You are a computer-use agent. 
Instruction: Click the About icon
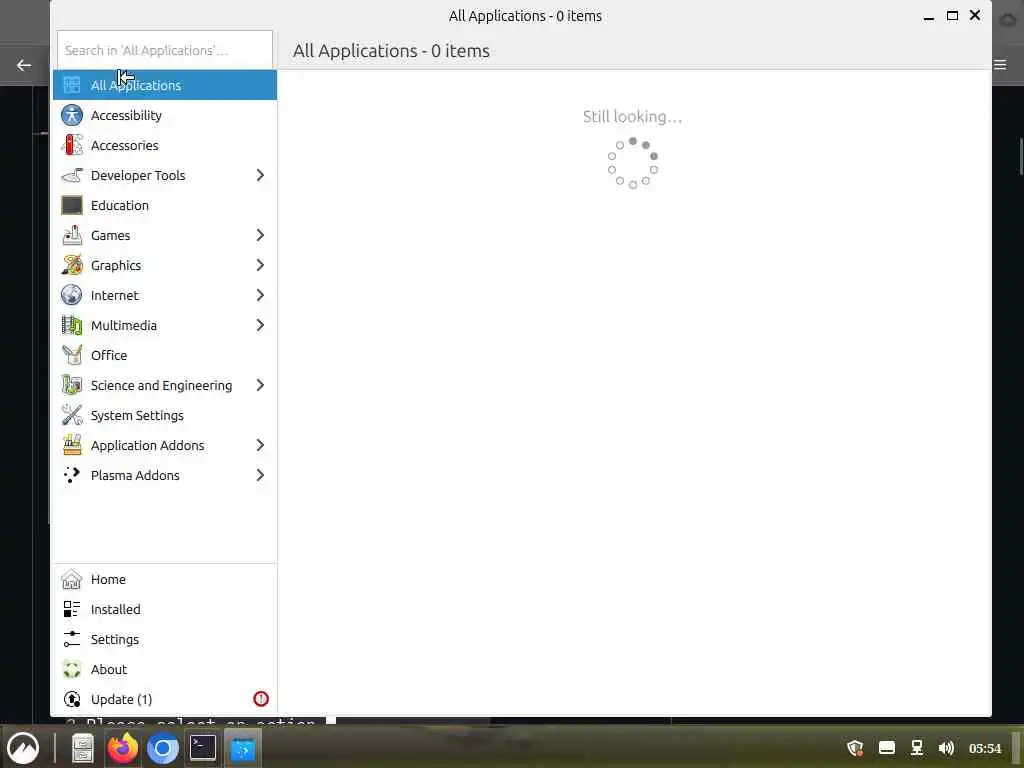(x=72, y=669)
